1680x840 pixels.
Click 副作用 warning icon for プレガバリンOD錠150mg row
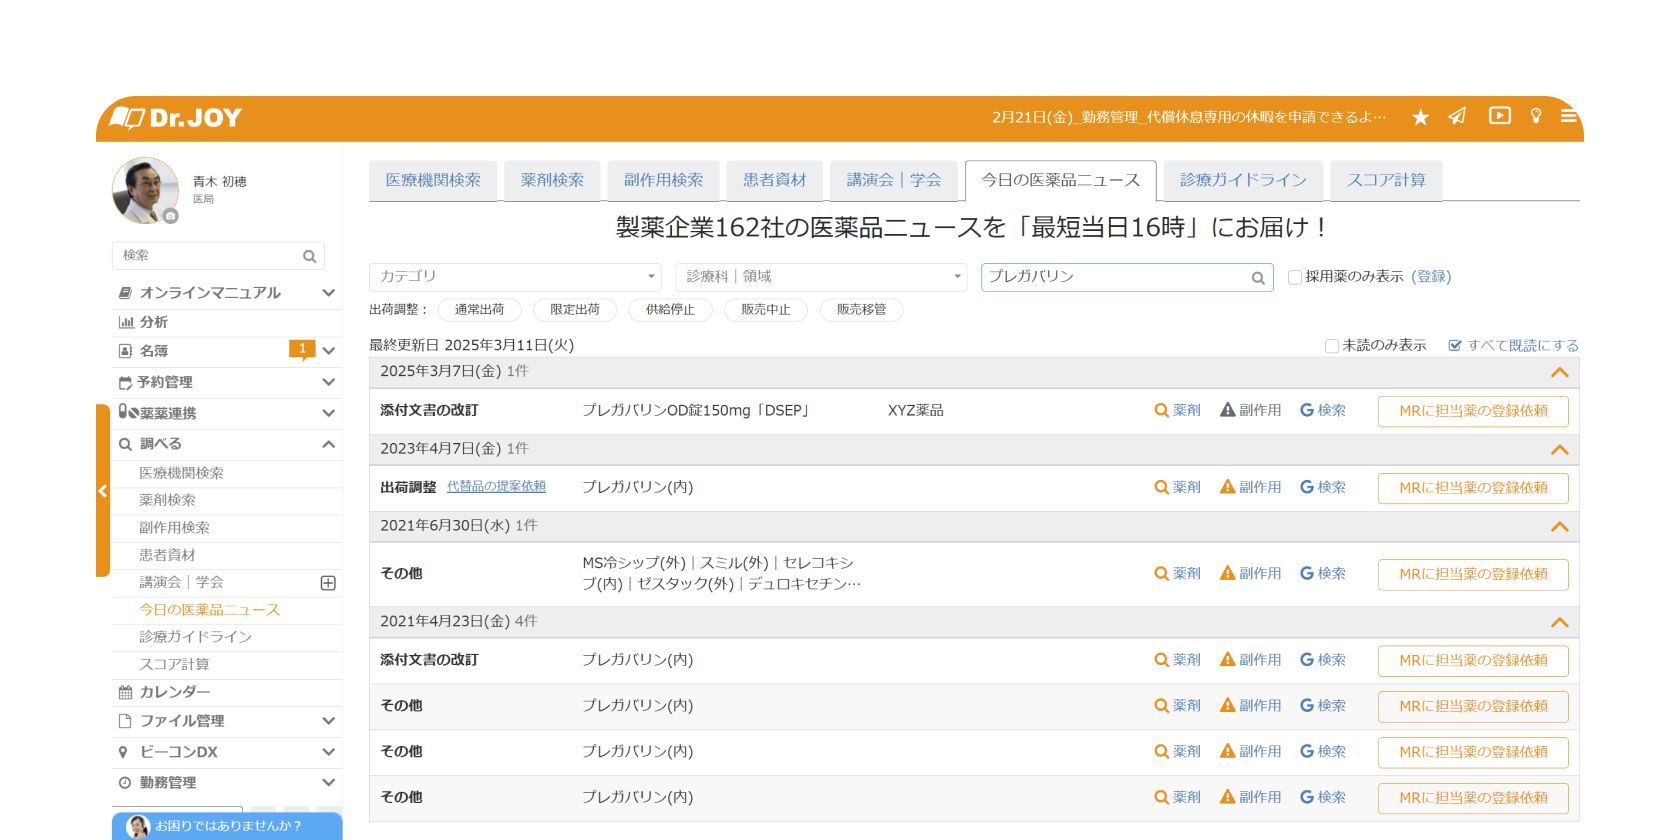1250,410
